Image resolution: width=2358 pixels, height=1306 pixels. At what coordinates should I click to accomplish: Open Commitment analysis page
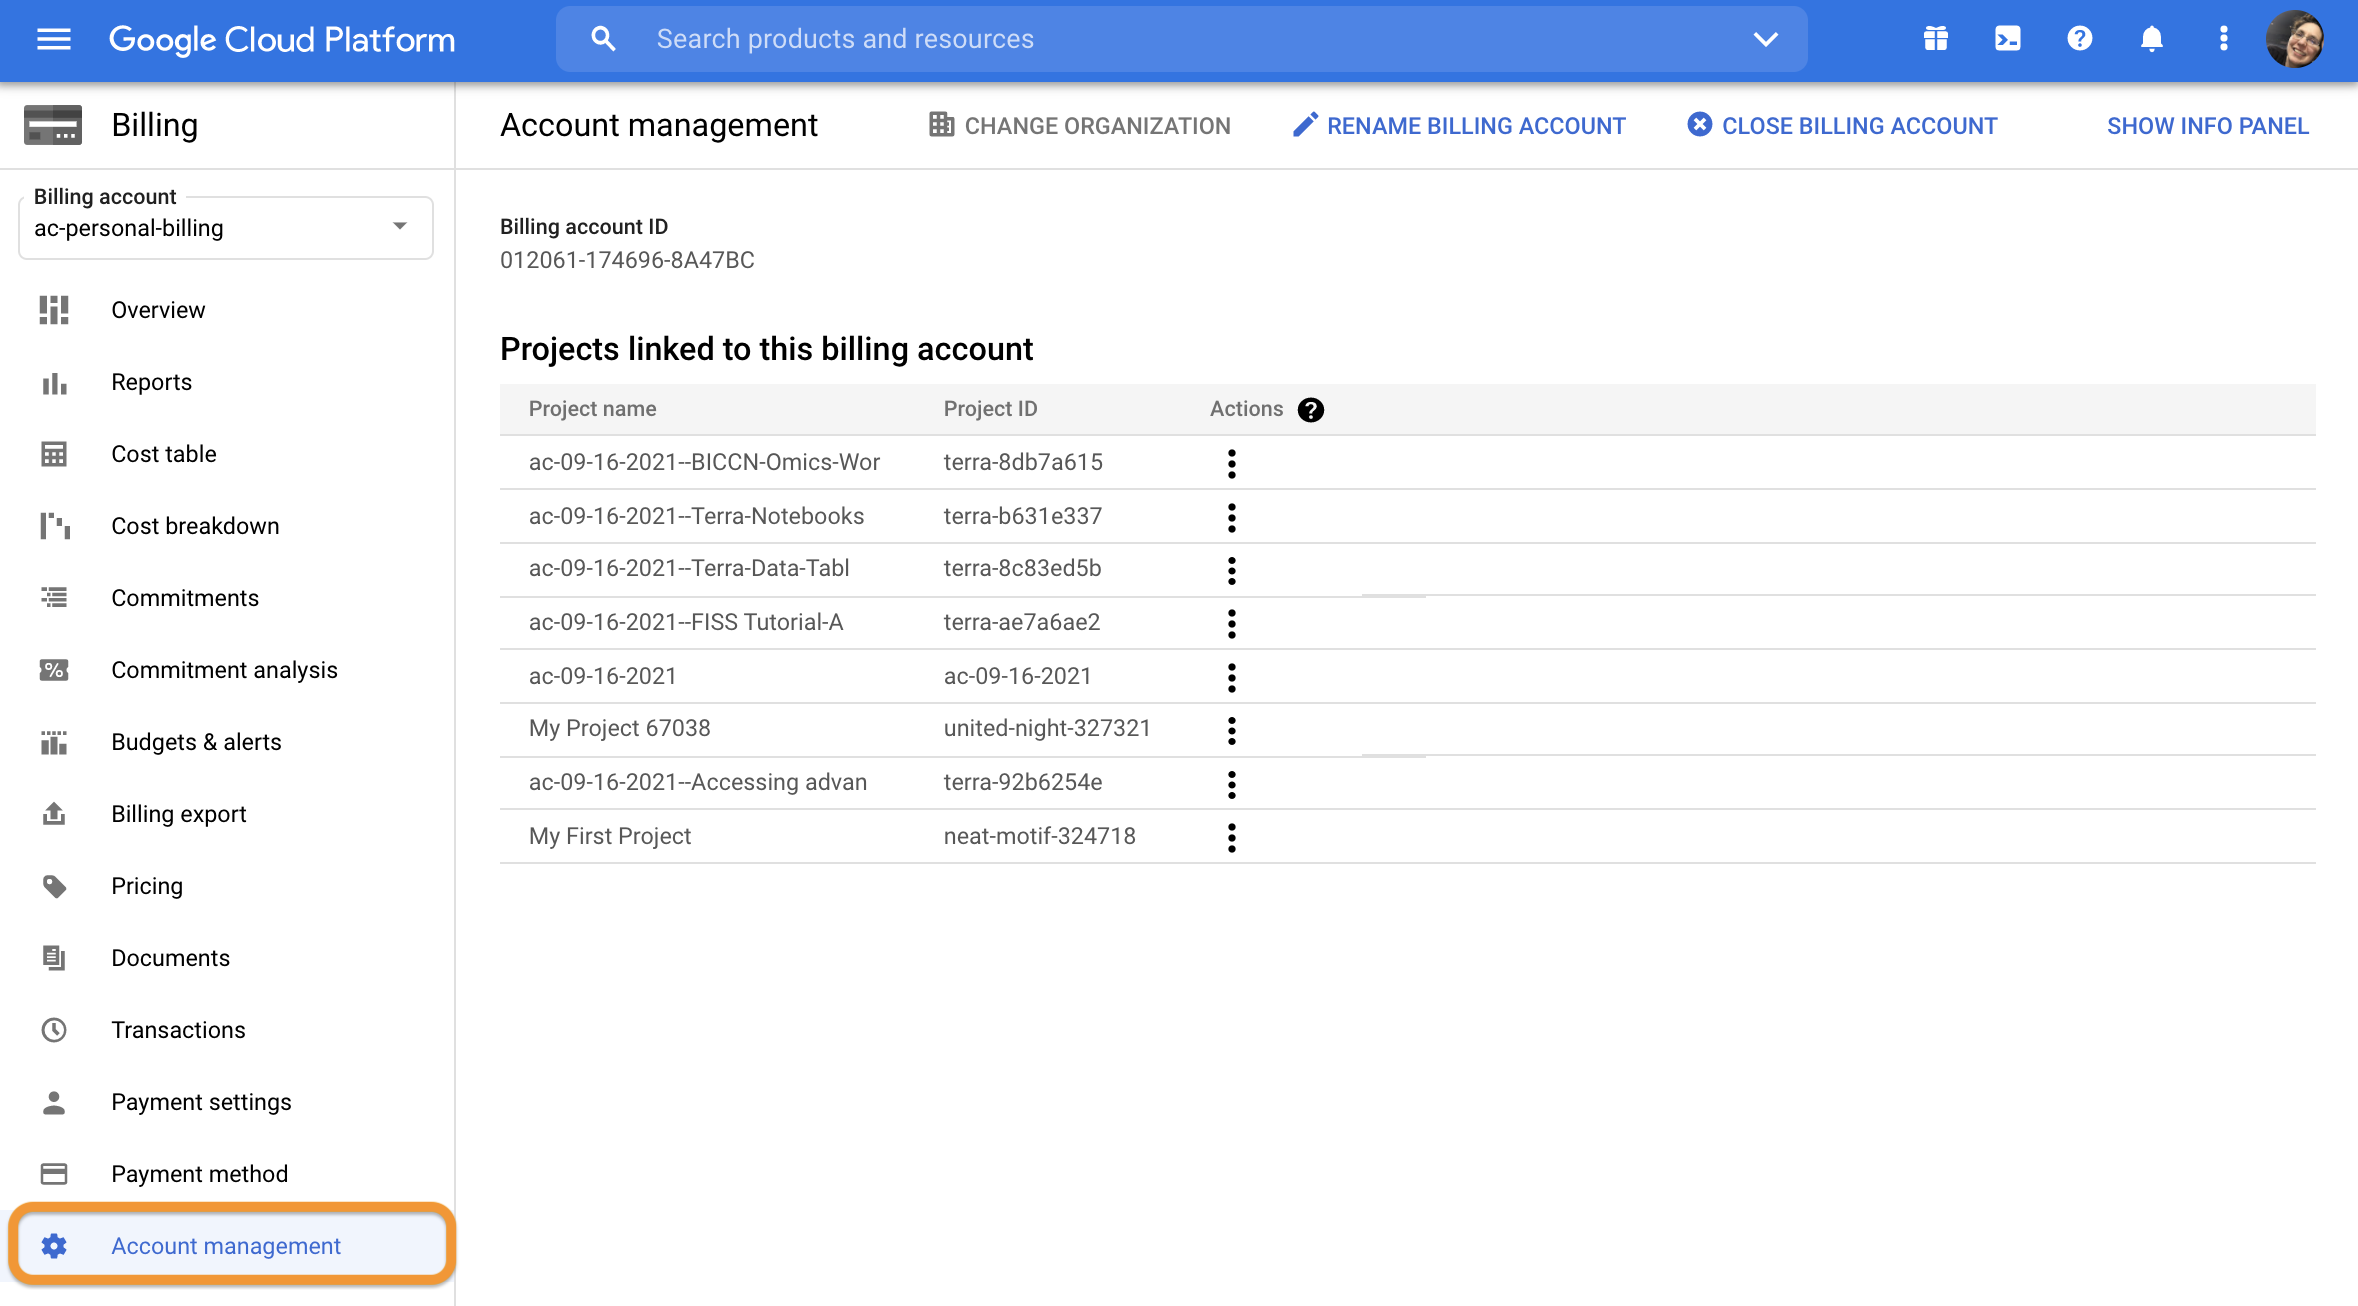point(224,670)
